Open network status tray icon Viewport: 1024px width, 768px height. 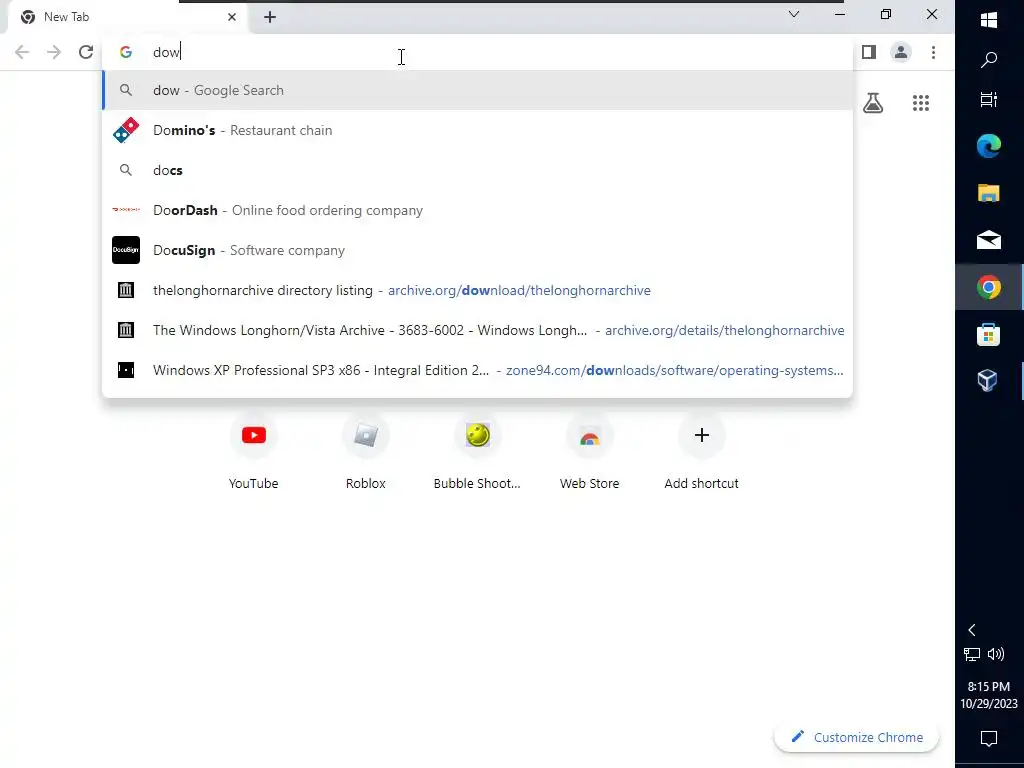coord(972,654)
